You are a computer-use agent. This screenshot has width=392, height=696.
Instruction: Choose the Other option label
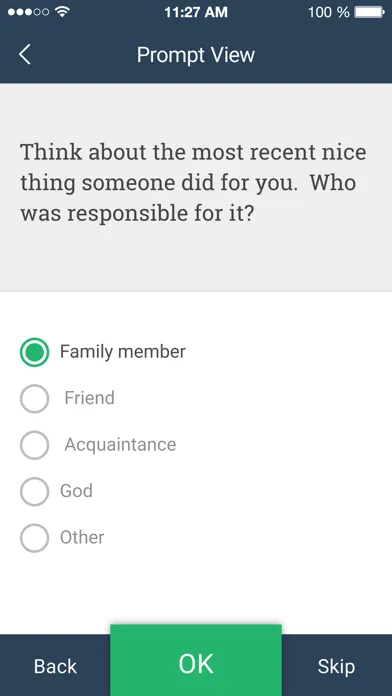[x=82, y=538]
